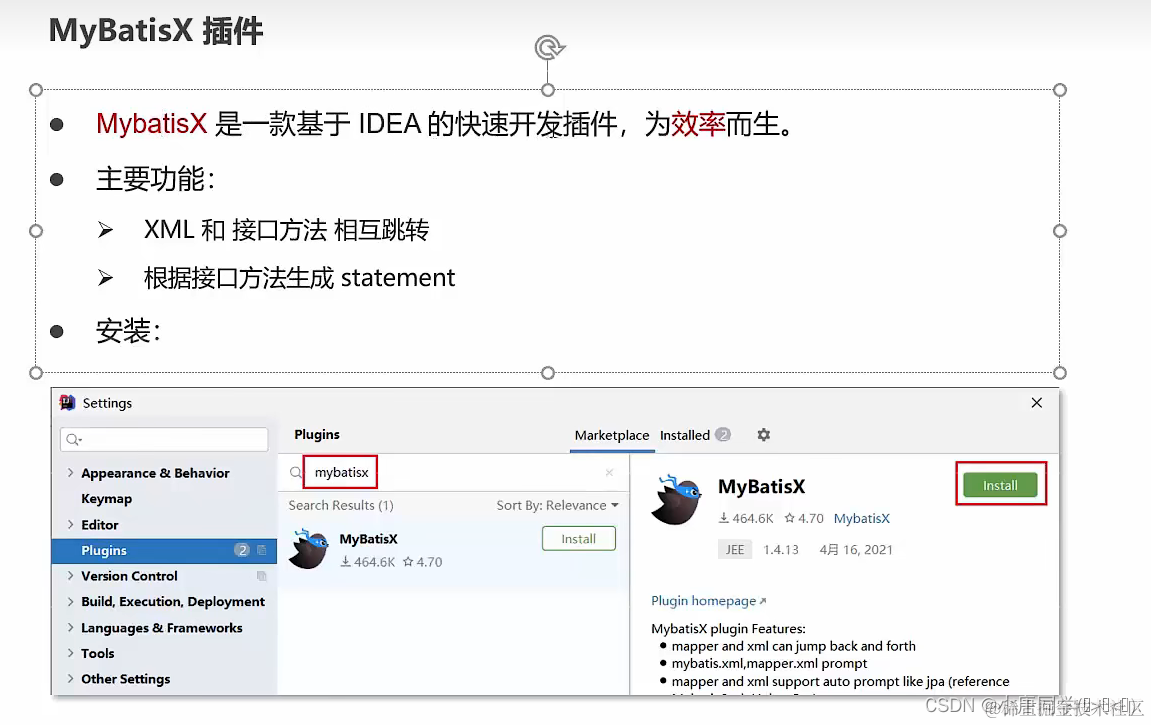
Task: Select Appearance & Behavior label
Action: [x=155, y=473]
